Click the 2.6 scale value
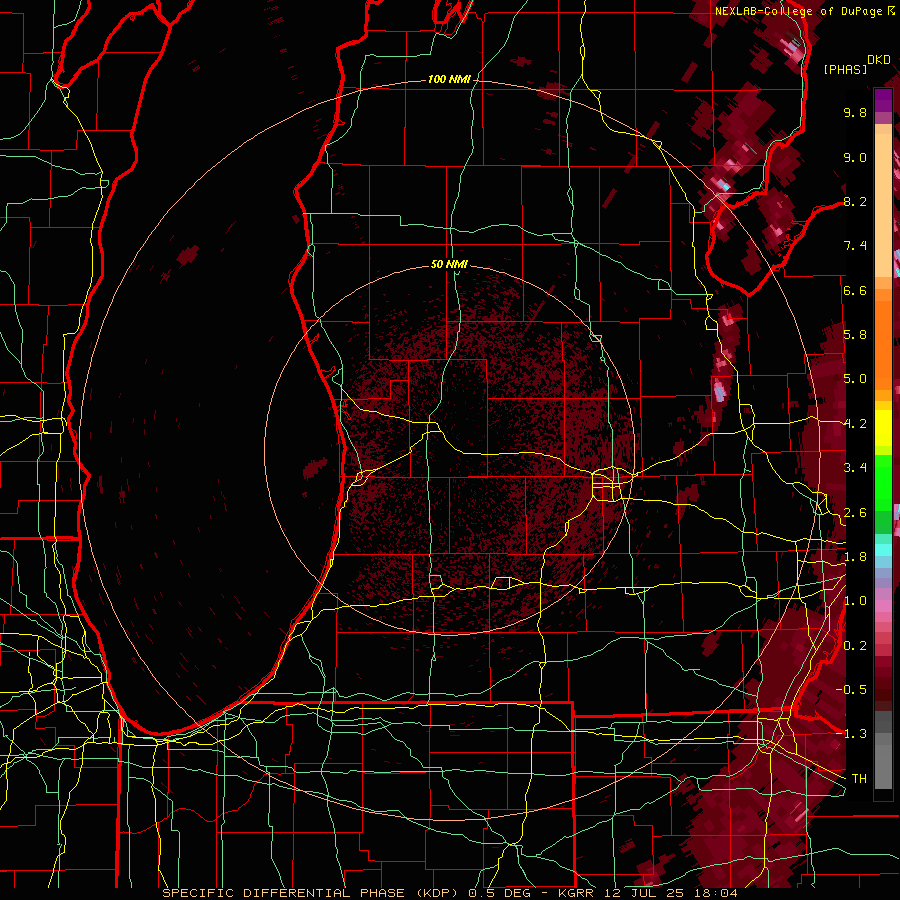 [x=855, y=513]
